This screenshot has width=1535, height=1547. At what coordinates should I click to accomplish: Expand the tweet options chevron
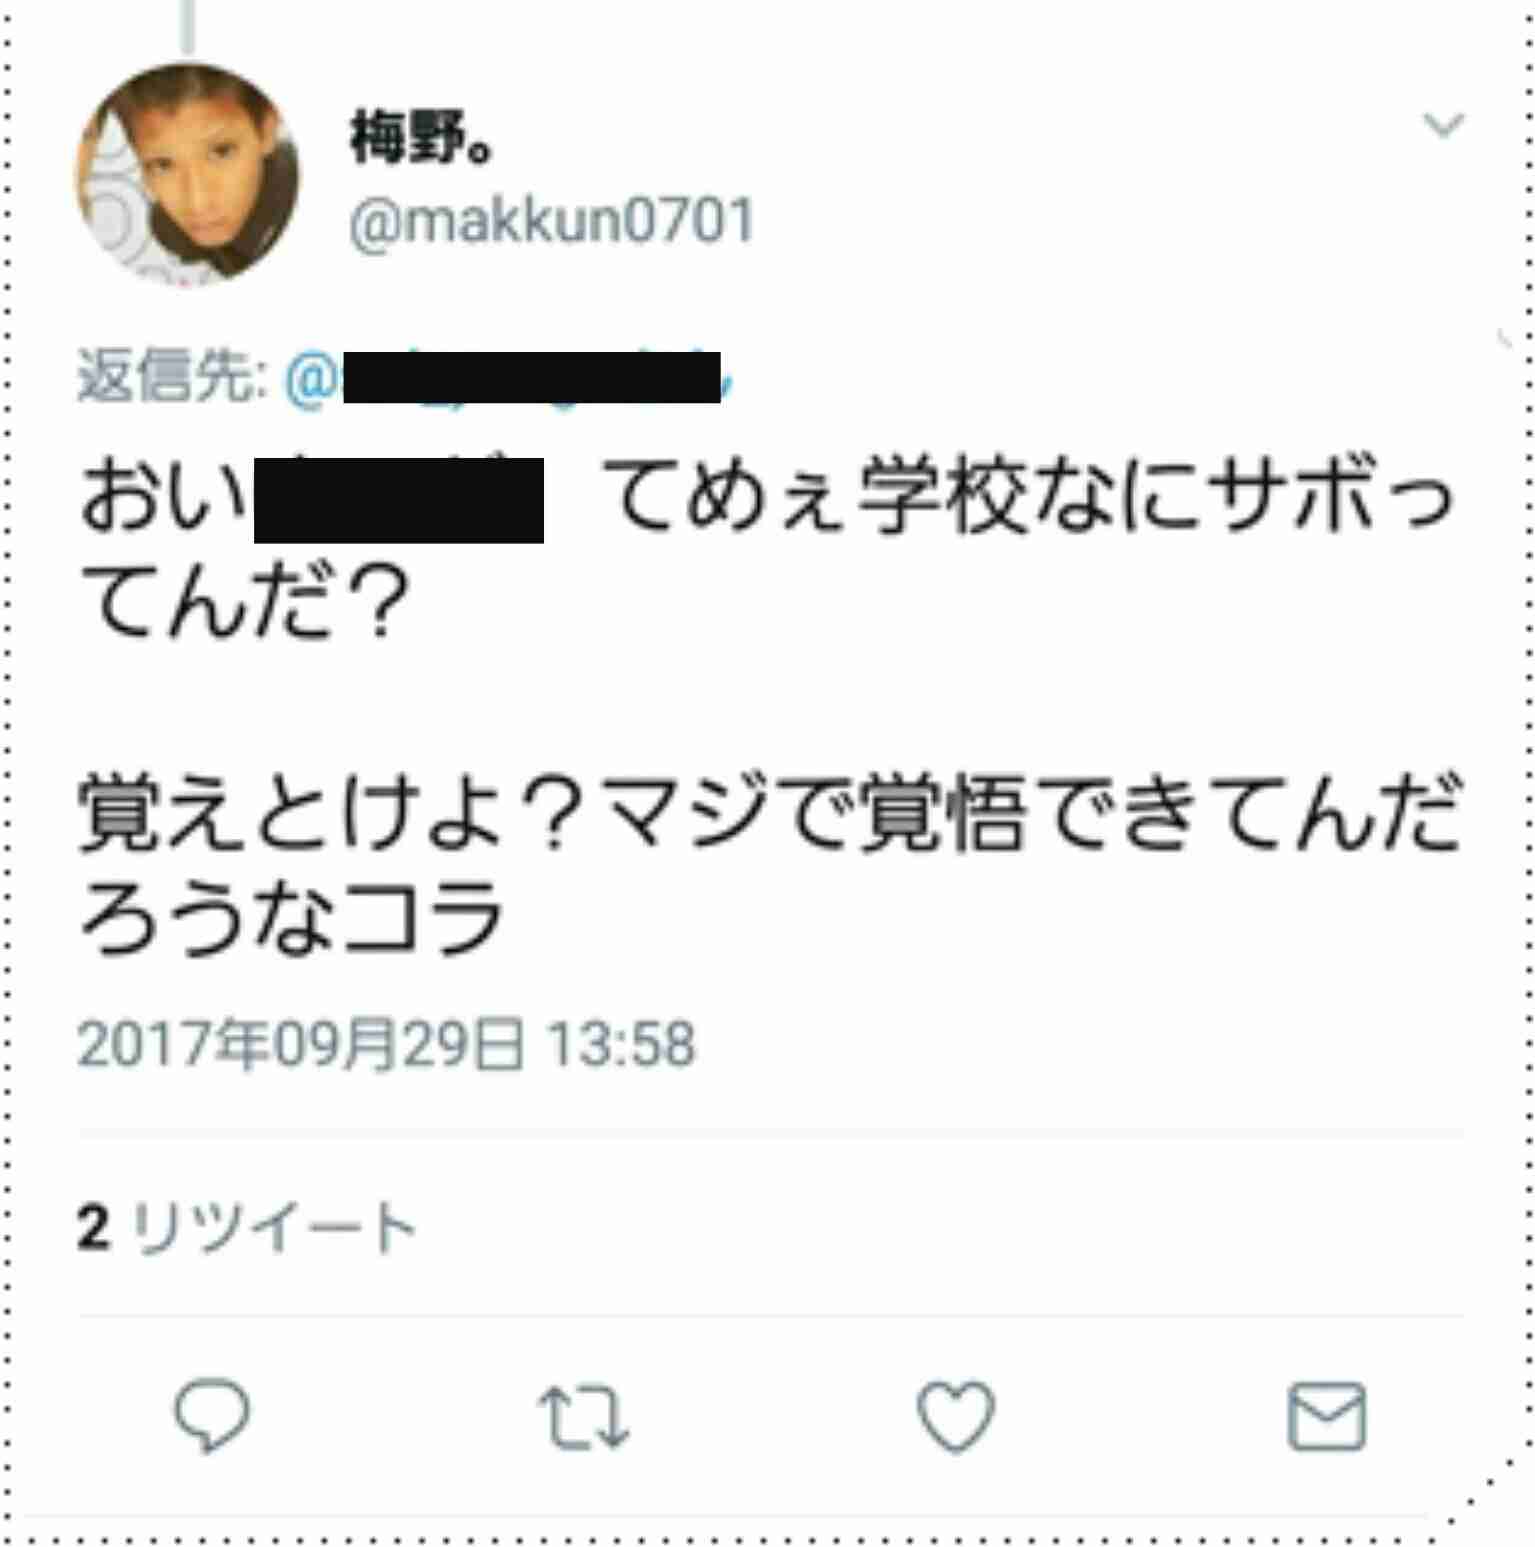[1443, 125]
